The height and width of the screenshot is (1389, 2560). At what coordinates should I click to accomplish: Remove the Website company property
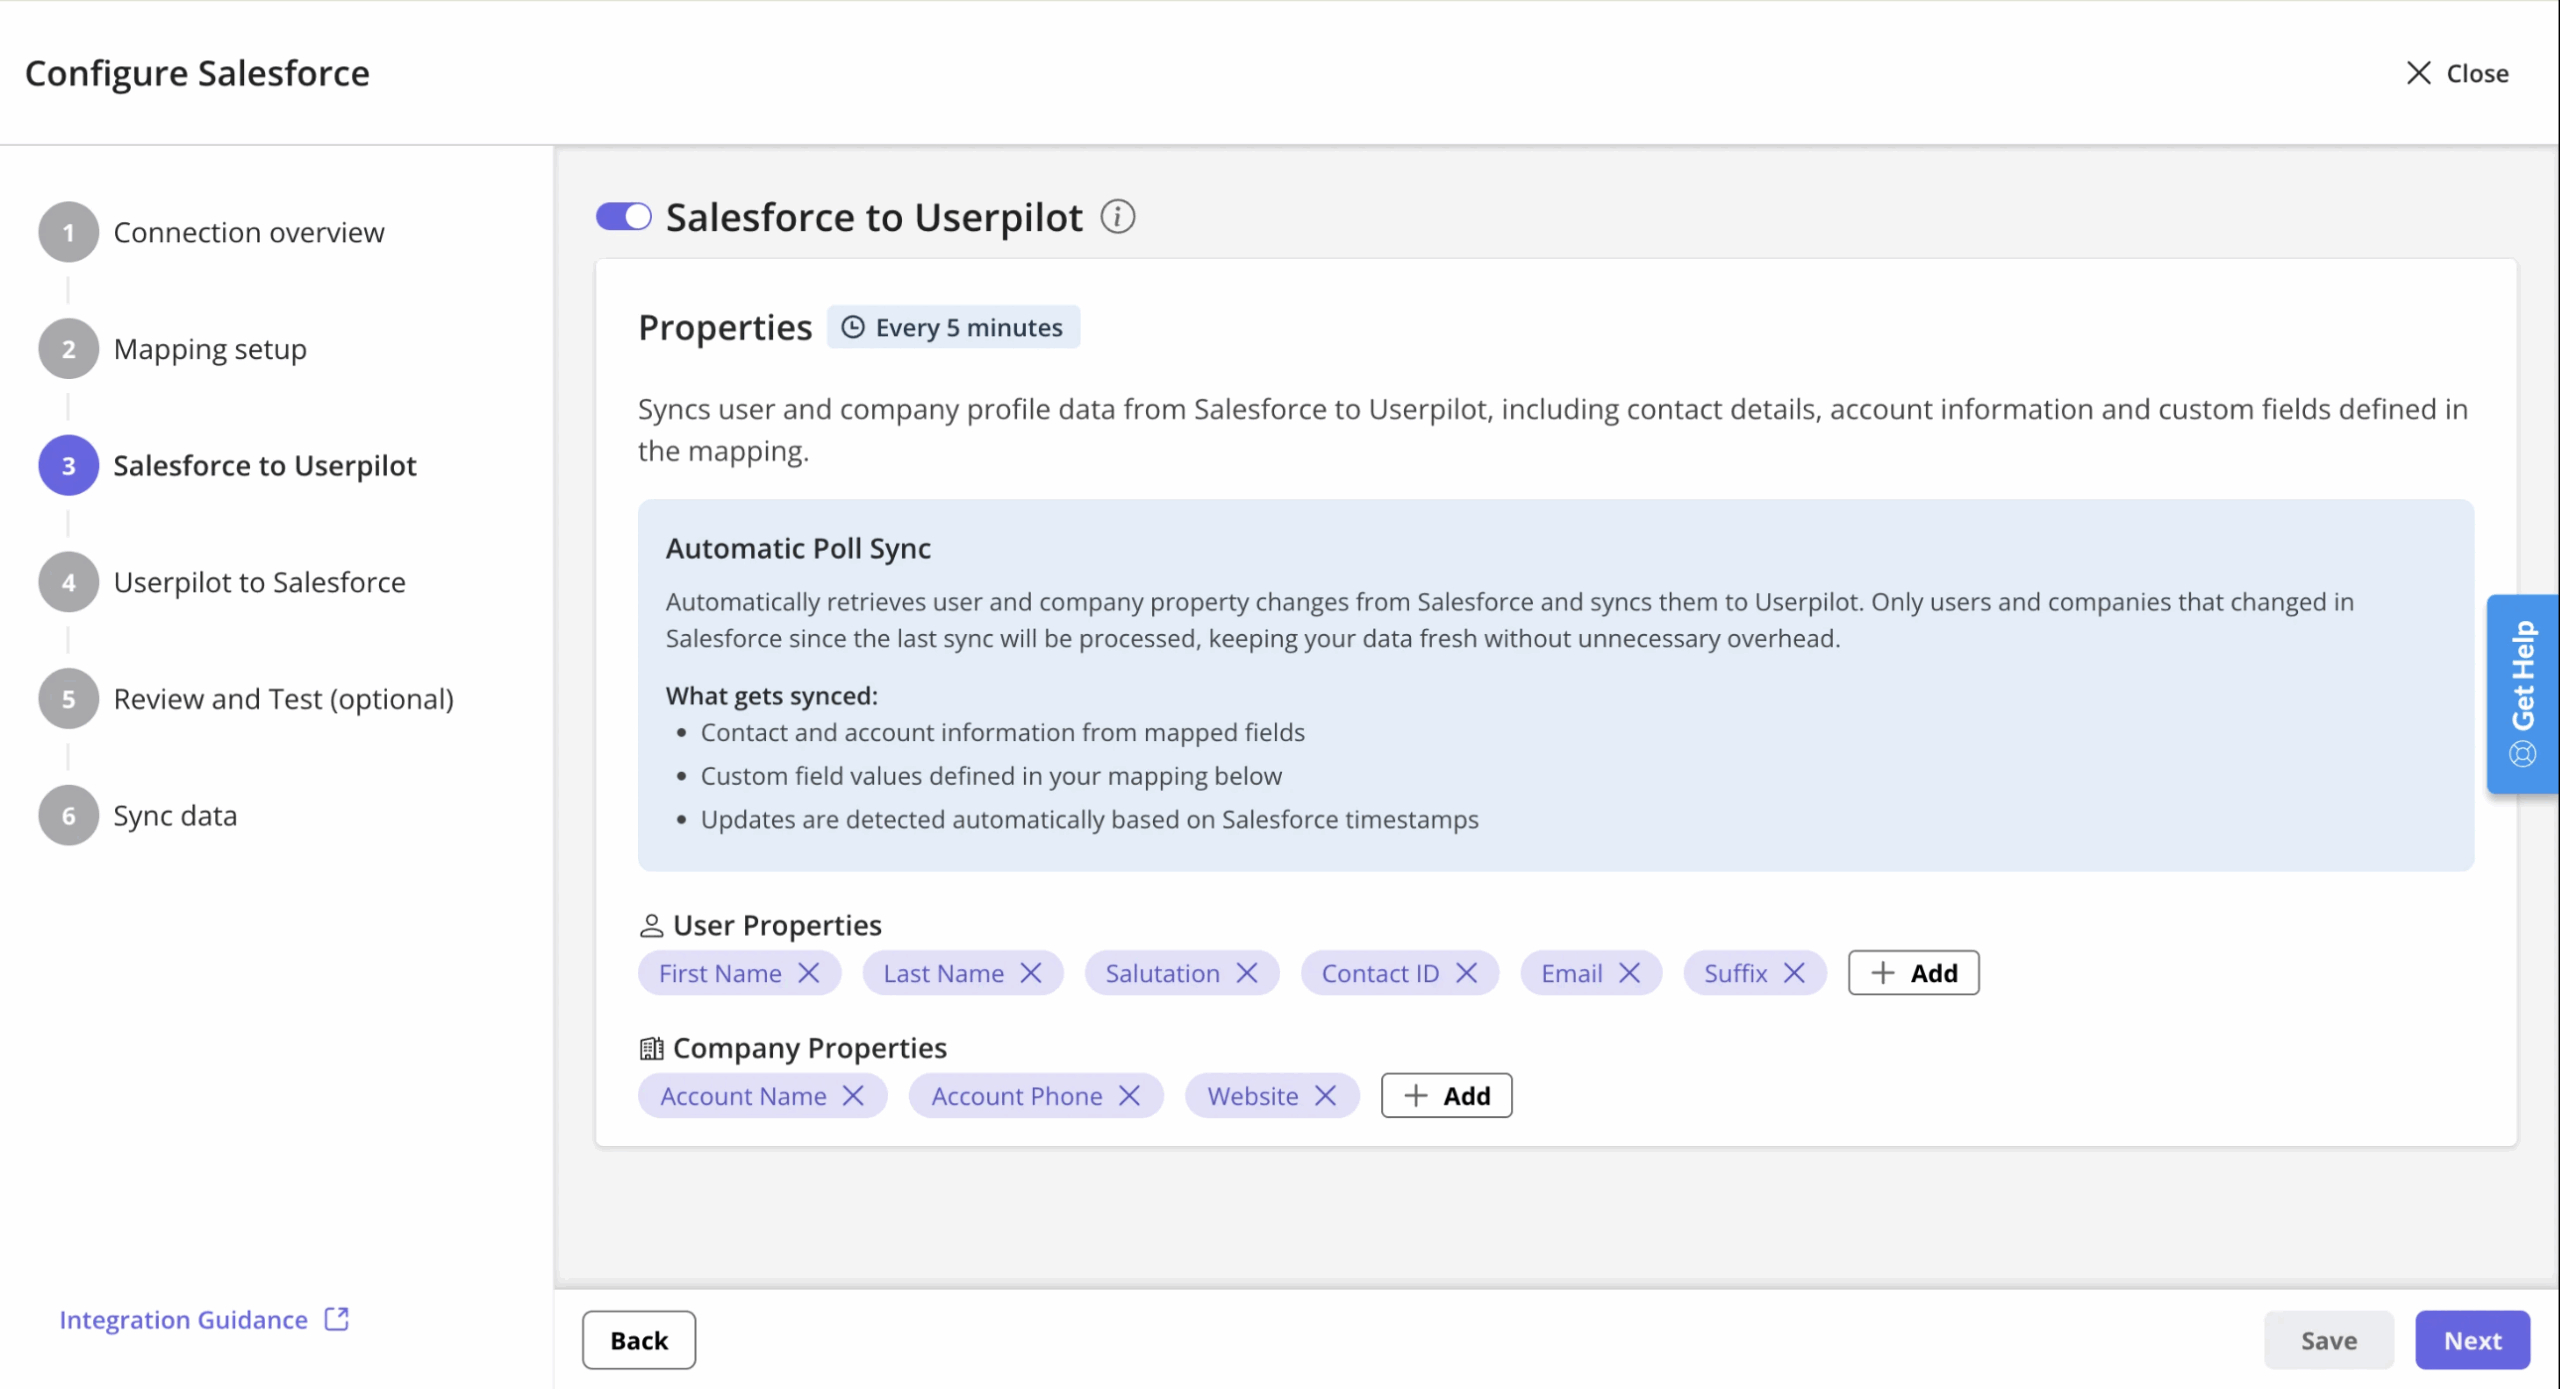point(1325,1096)
